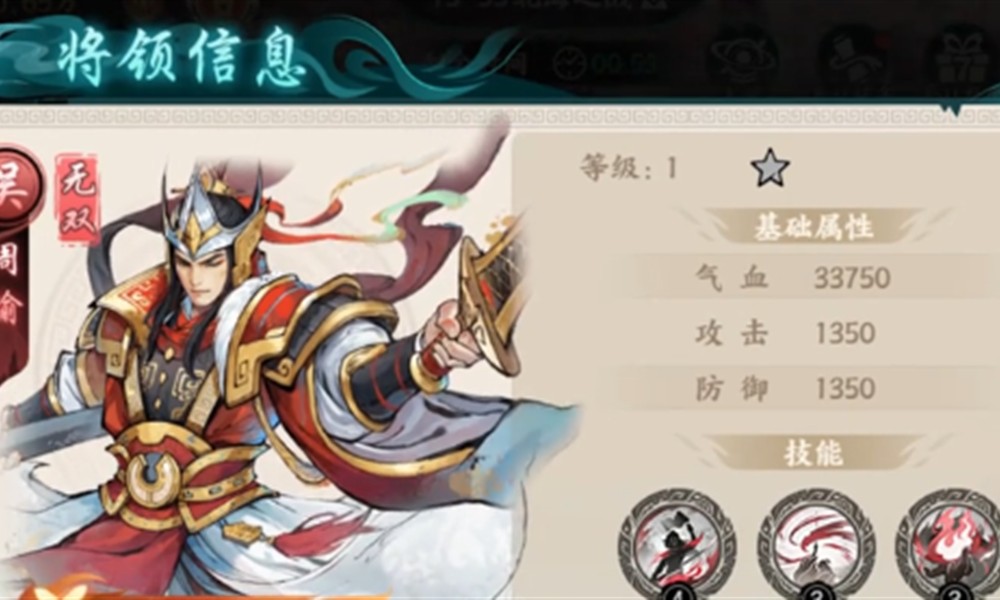The height and width of the screenshot is (600, 1000).
Task: Open the first skill icon with hammer figure
Action: pyautogui.click(x=677, y=546)
